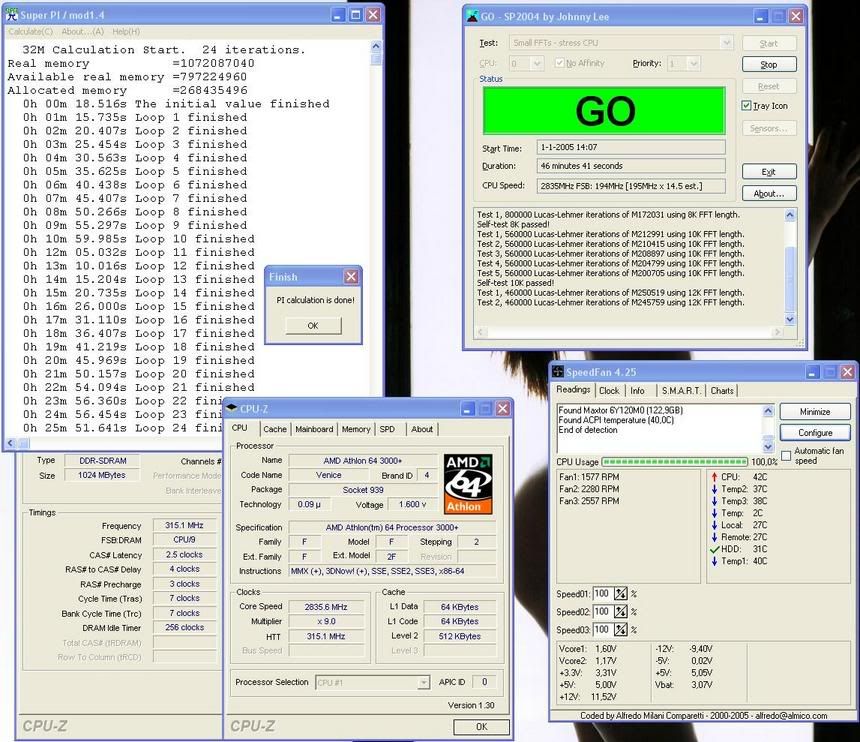This screenshot has height=742, width=860.
Task: Click the AMD Athlon 64 logo in CPU-Z
Action: pyautogui.click(x=468, y=484)
